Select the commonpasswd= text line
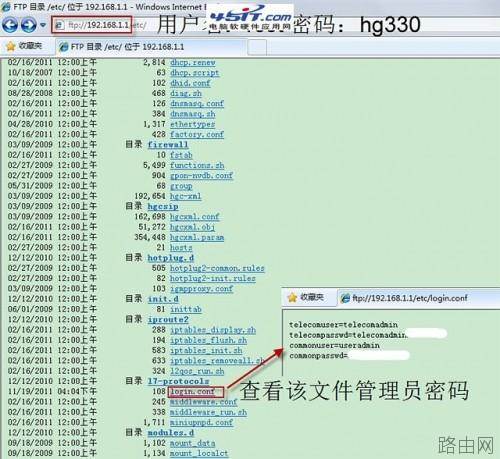The height and width of the screenshot is (459, 500). 318,356
